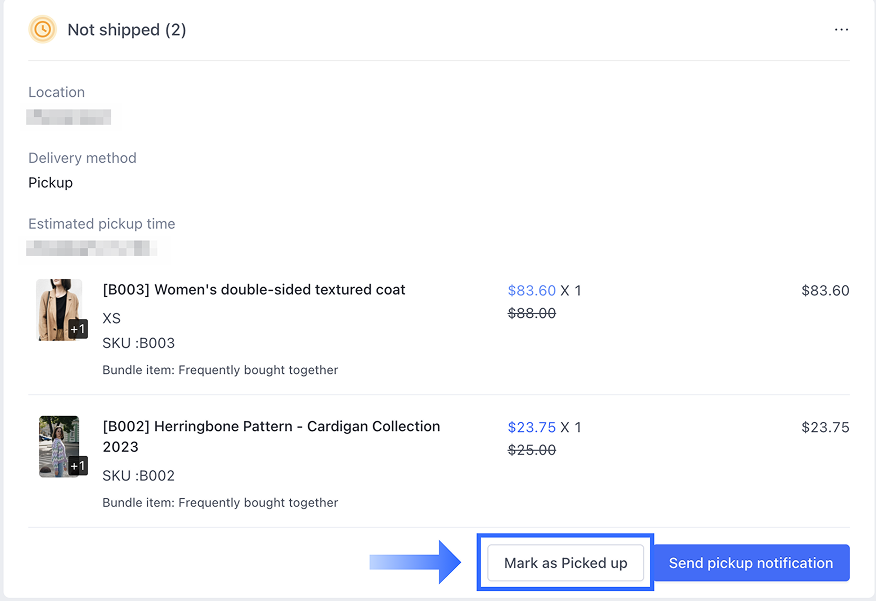The height and width of the screenshot is (601, 876).
Task: Click the +1 badge on cardigan image
Action: click(78, 466)
